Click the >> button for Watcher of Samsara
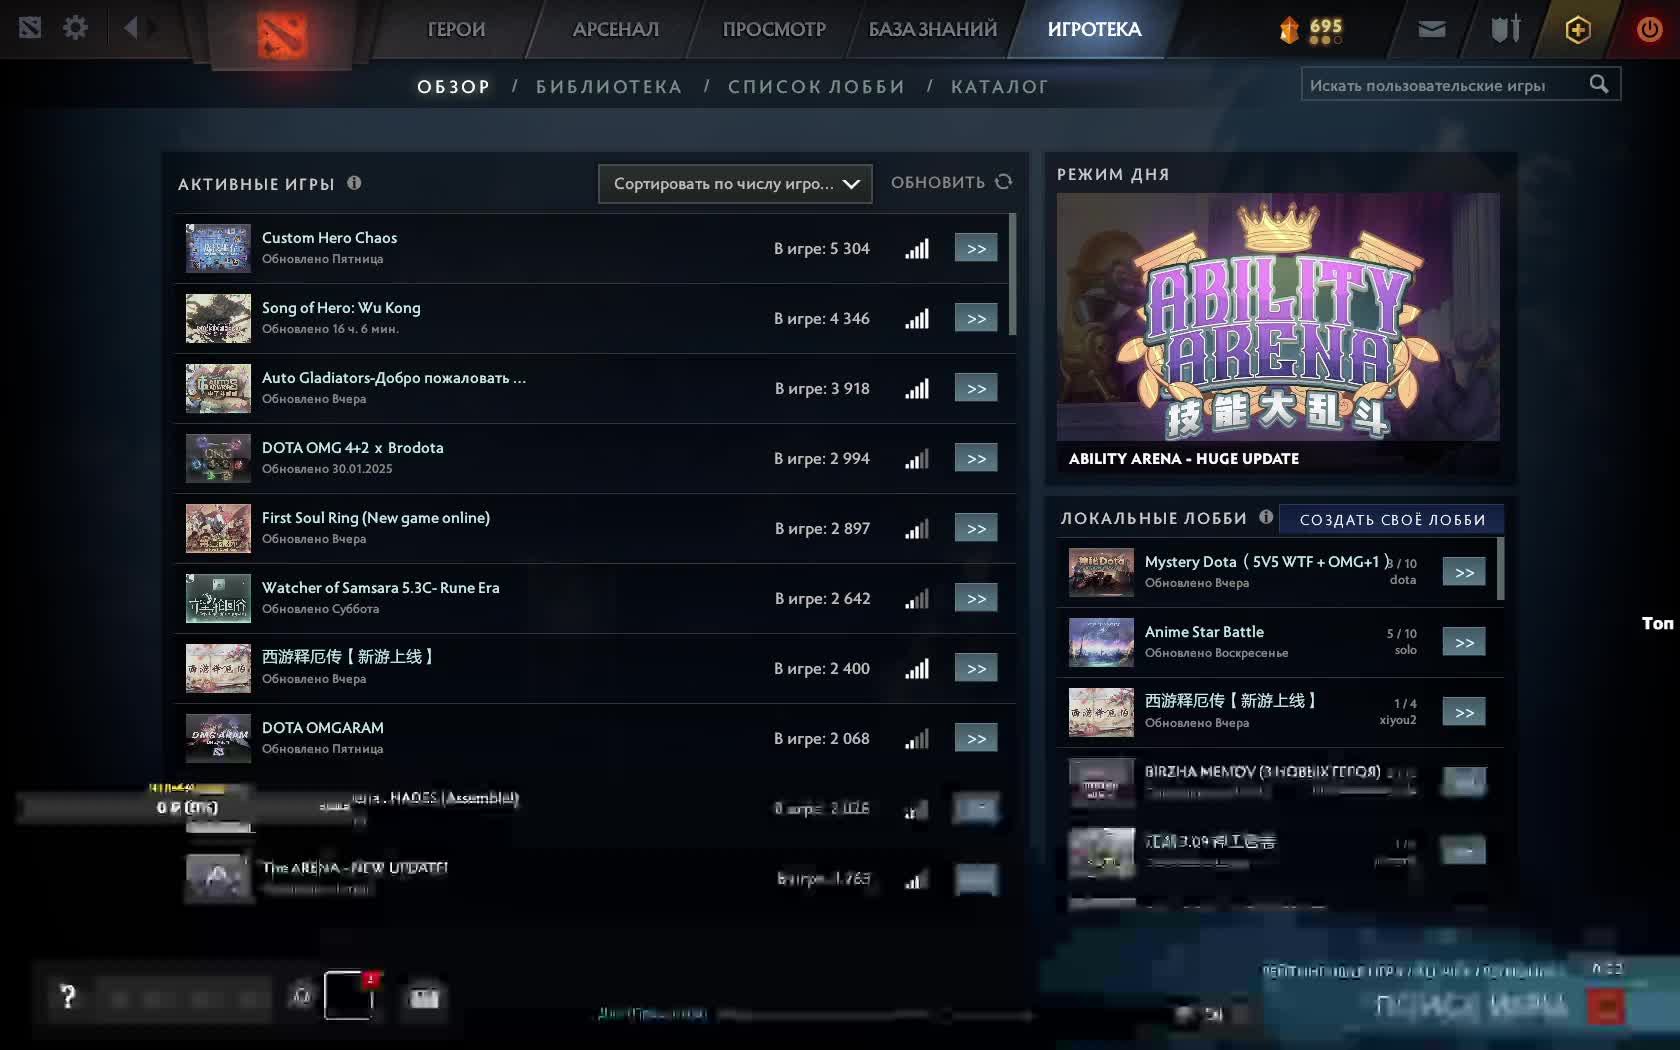 click(x=976, y=598)
